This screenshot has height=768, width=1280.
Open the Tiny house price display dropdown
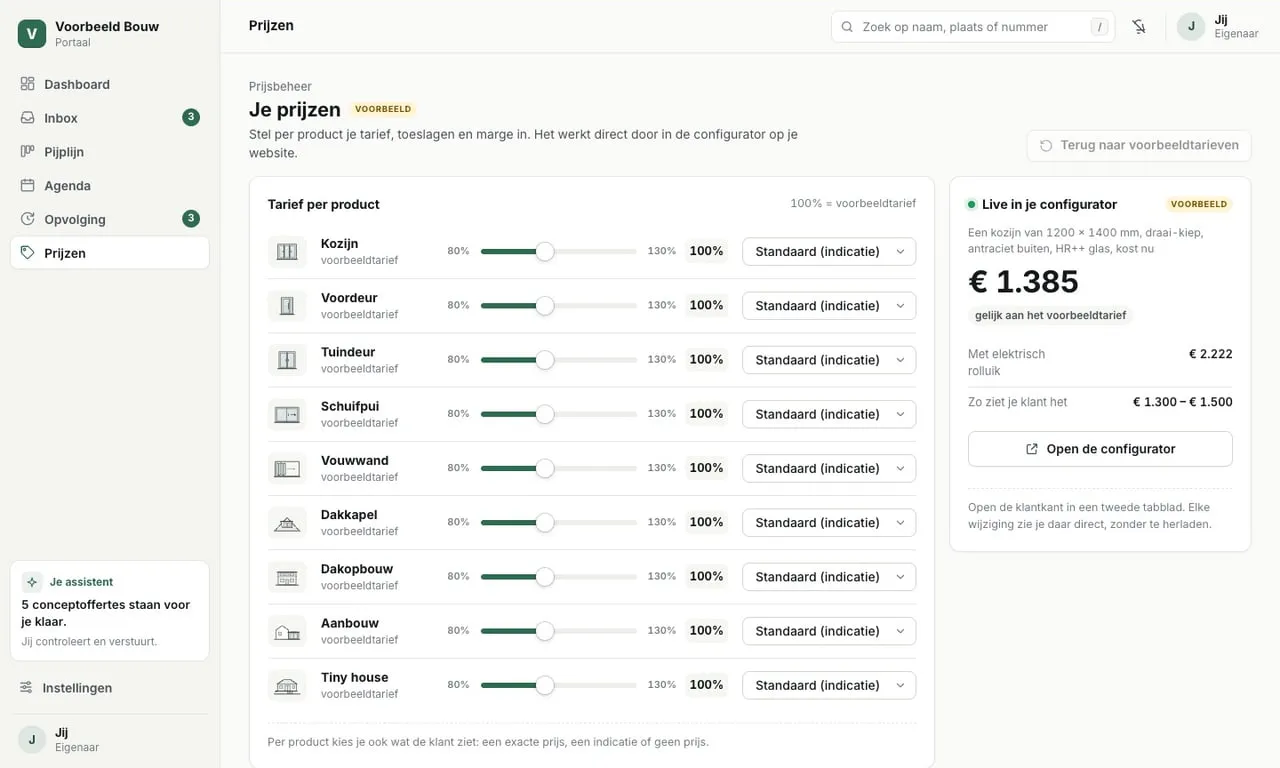(x=829, y=685)
